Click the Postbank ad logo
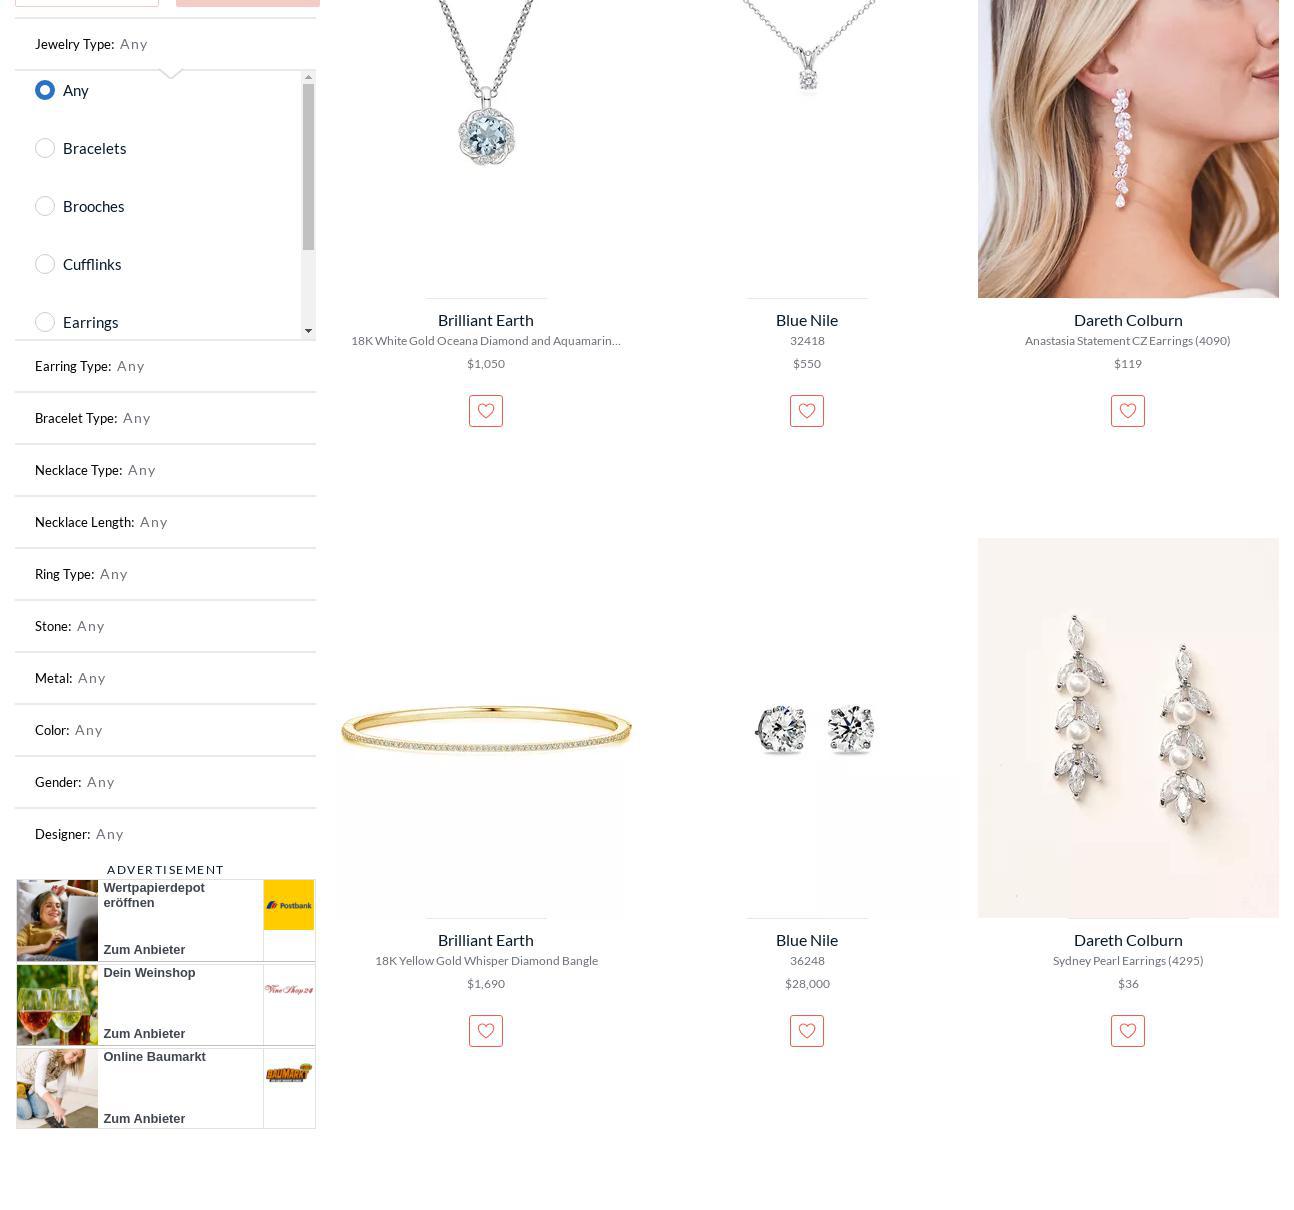Viewport: 1294px width, 1210px height. point(289,905)
